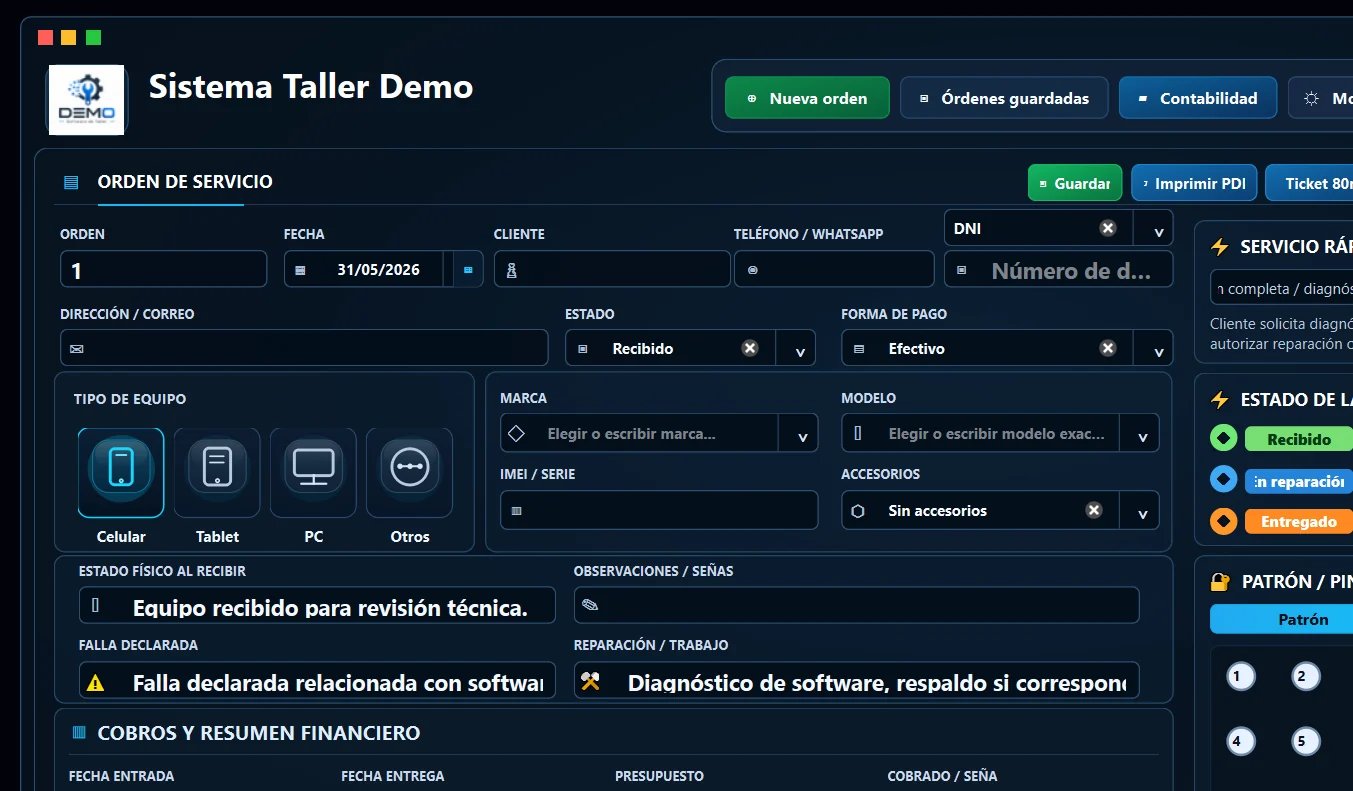Image resolution: width=1353 pixels, height=791 pixels.
Task: Switch to the Patrón tab
Action: coord(1282,619)
